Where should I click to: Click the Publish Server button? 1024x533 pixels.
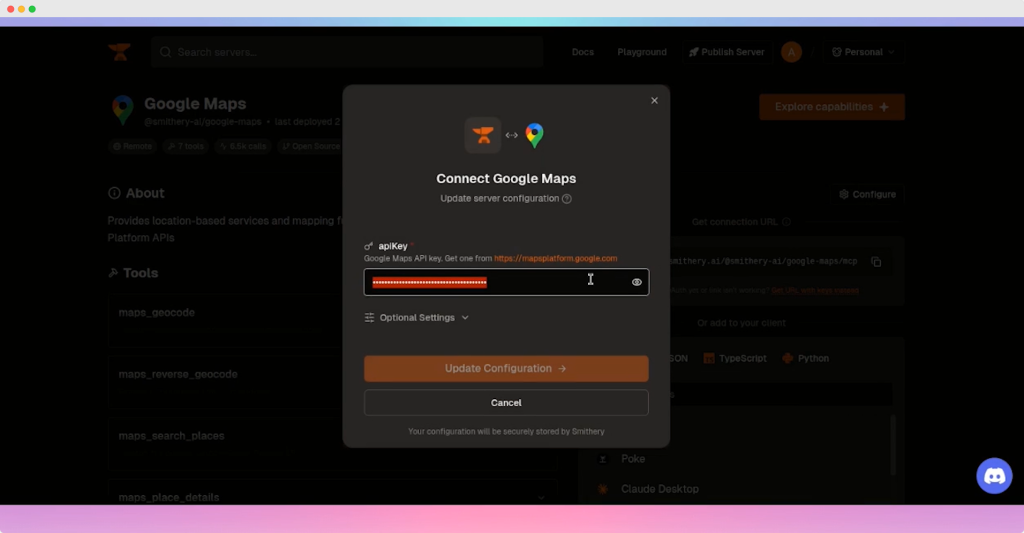[x=727, y=52]
